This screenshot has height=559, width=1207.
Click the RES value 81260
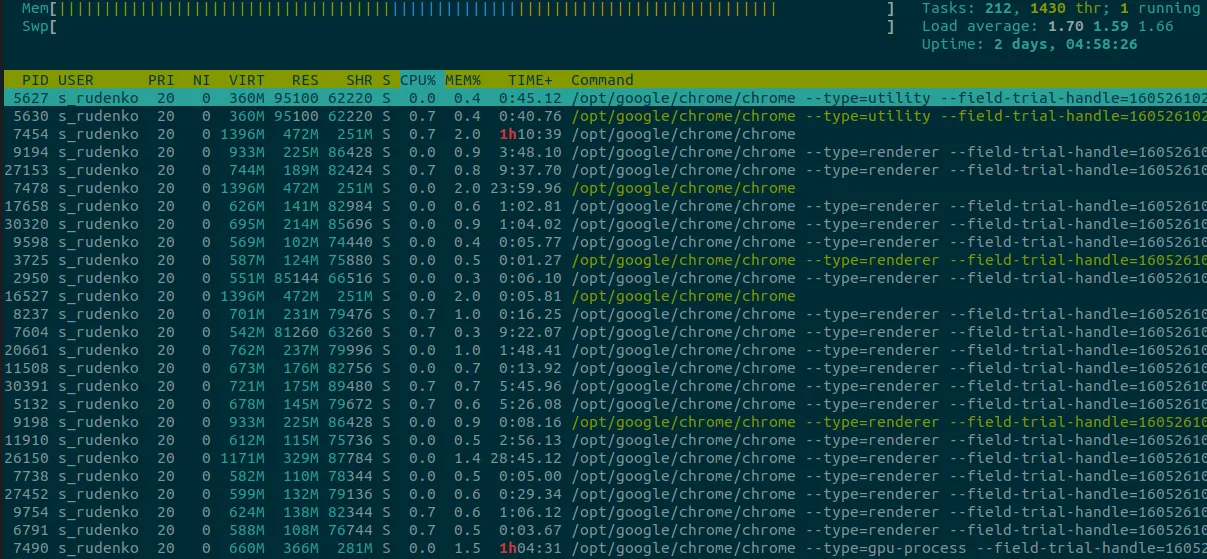[x=296, y=332]
